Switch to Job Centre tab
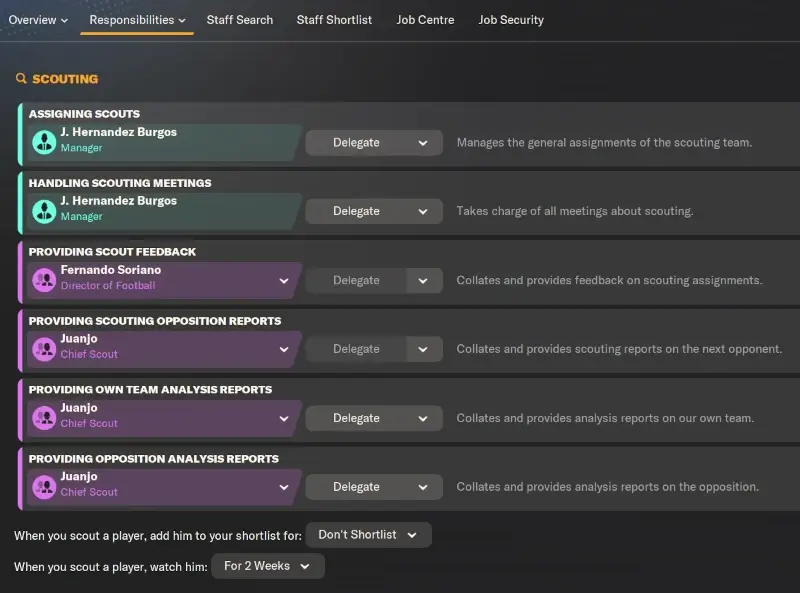The image size is (800, 593). pyautogui.click(x=426, y=20)
